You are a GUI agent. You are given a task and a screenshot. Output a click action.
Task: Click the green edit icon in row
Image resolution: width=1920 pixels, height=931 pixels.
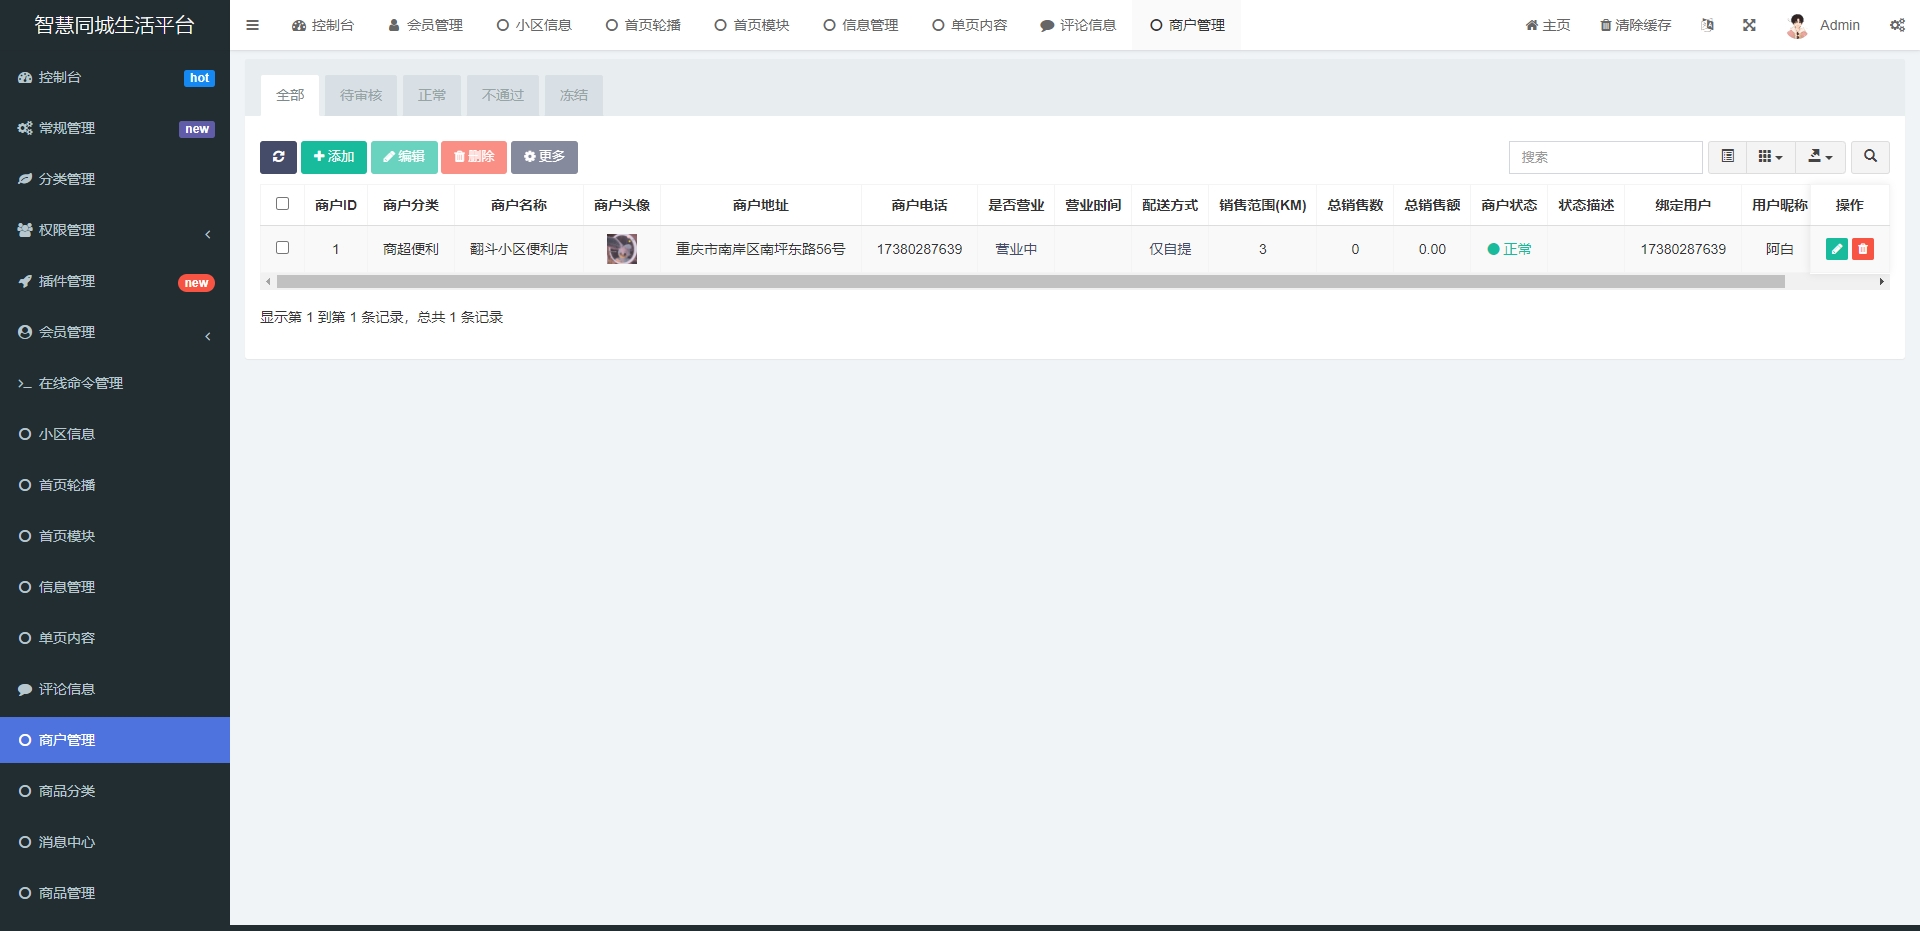[1836, 249]
